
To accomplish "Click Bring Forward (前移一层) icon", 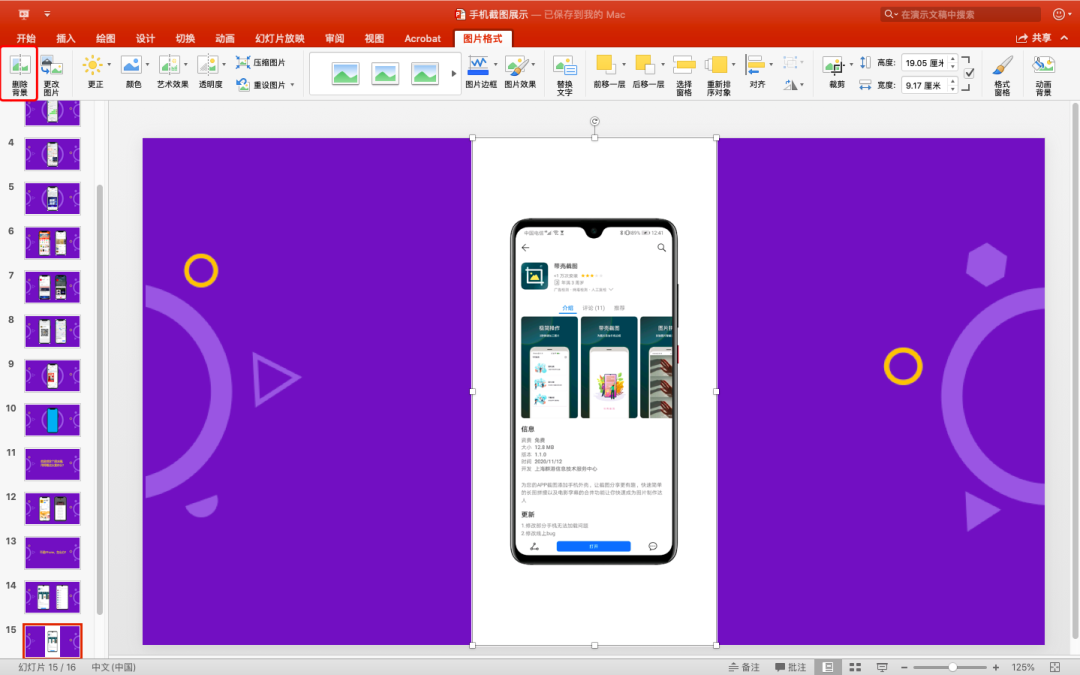I will [x=605, y=64].
